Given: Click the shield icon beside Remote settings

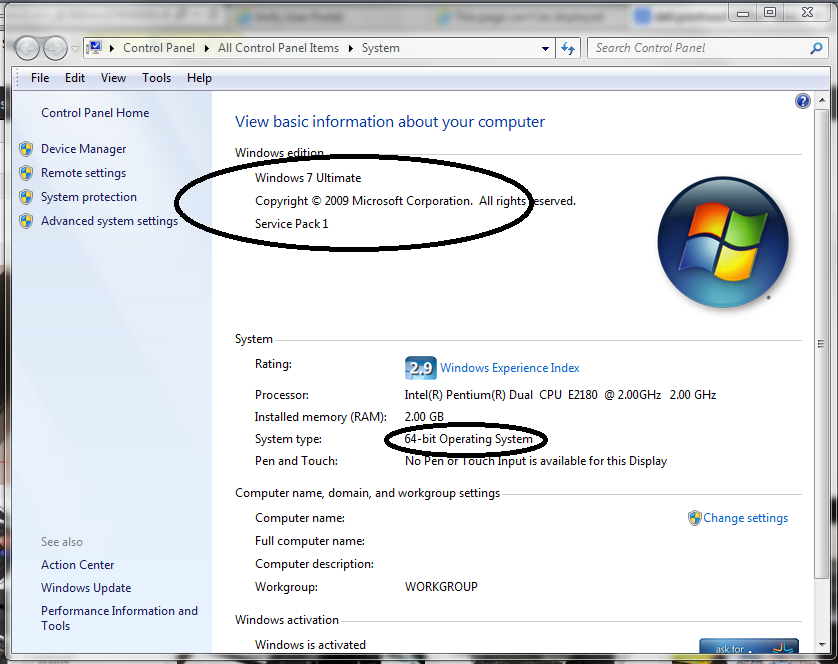Looking at the screenshot, I should tap(25, 173).
